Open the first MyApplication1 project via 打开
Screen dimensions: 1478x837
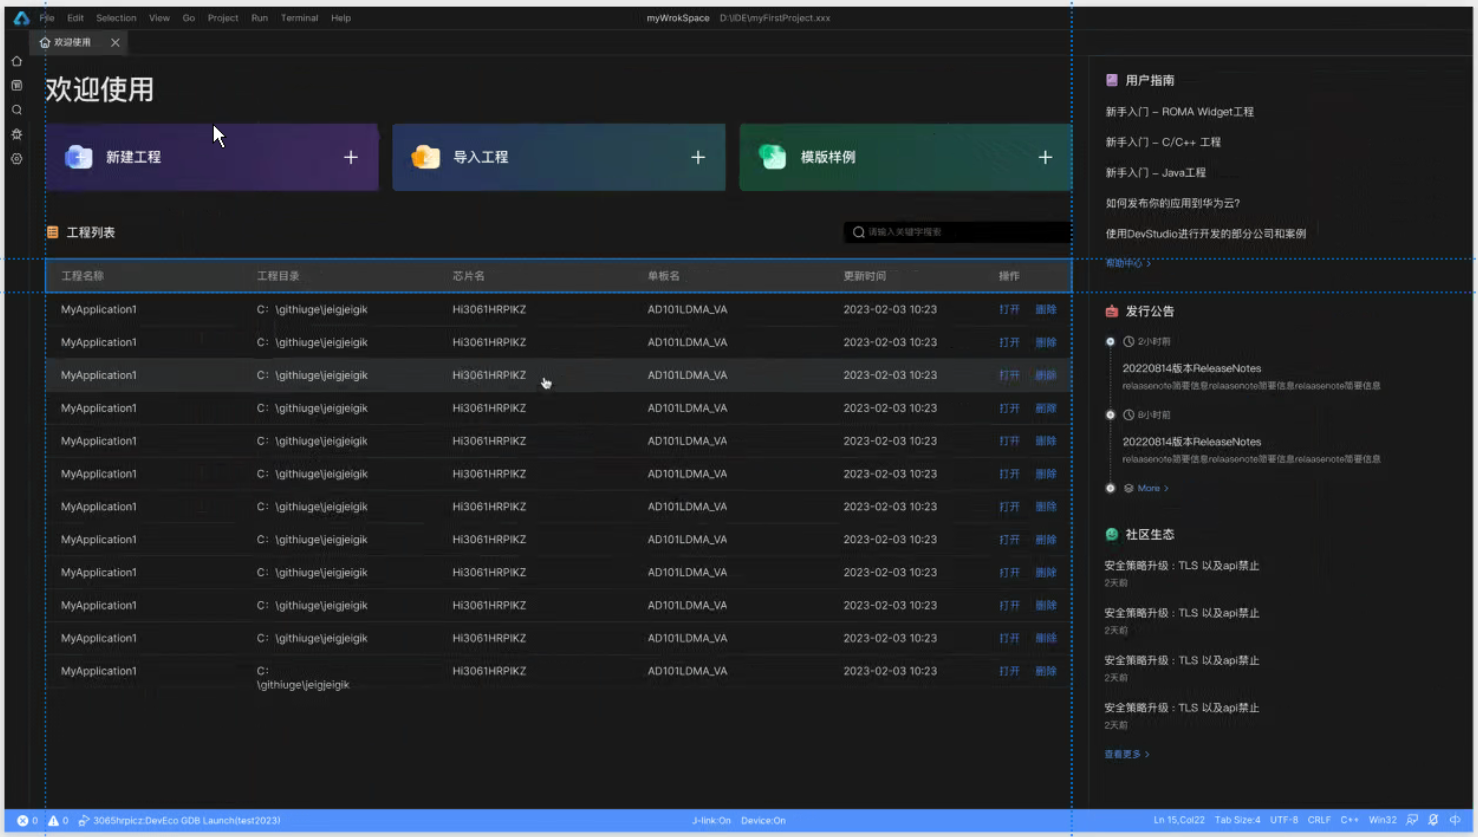1008,309
